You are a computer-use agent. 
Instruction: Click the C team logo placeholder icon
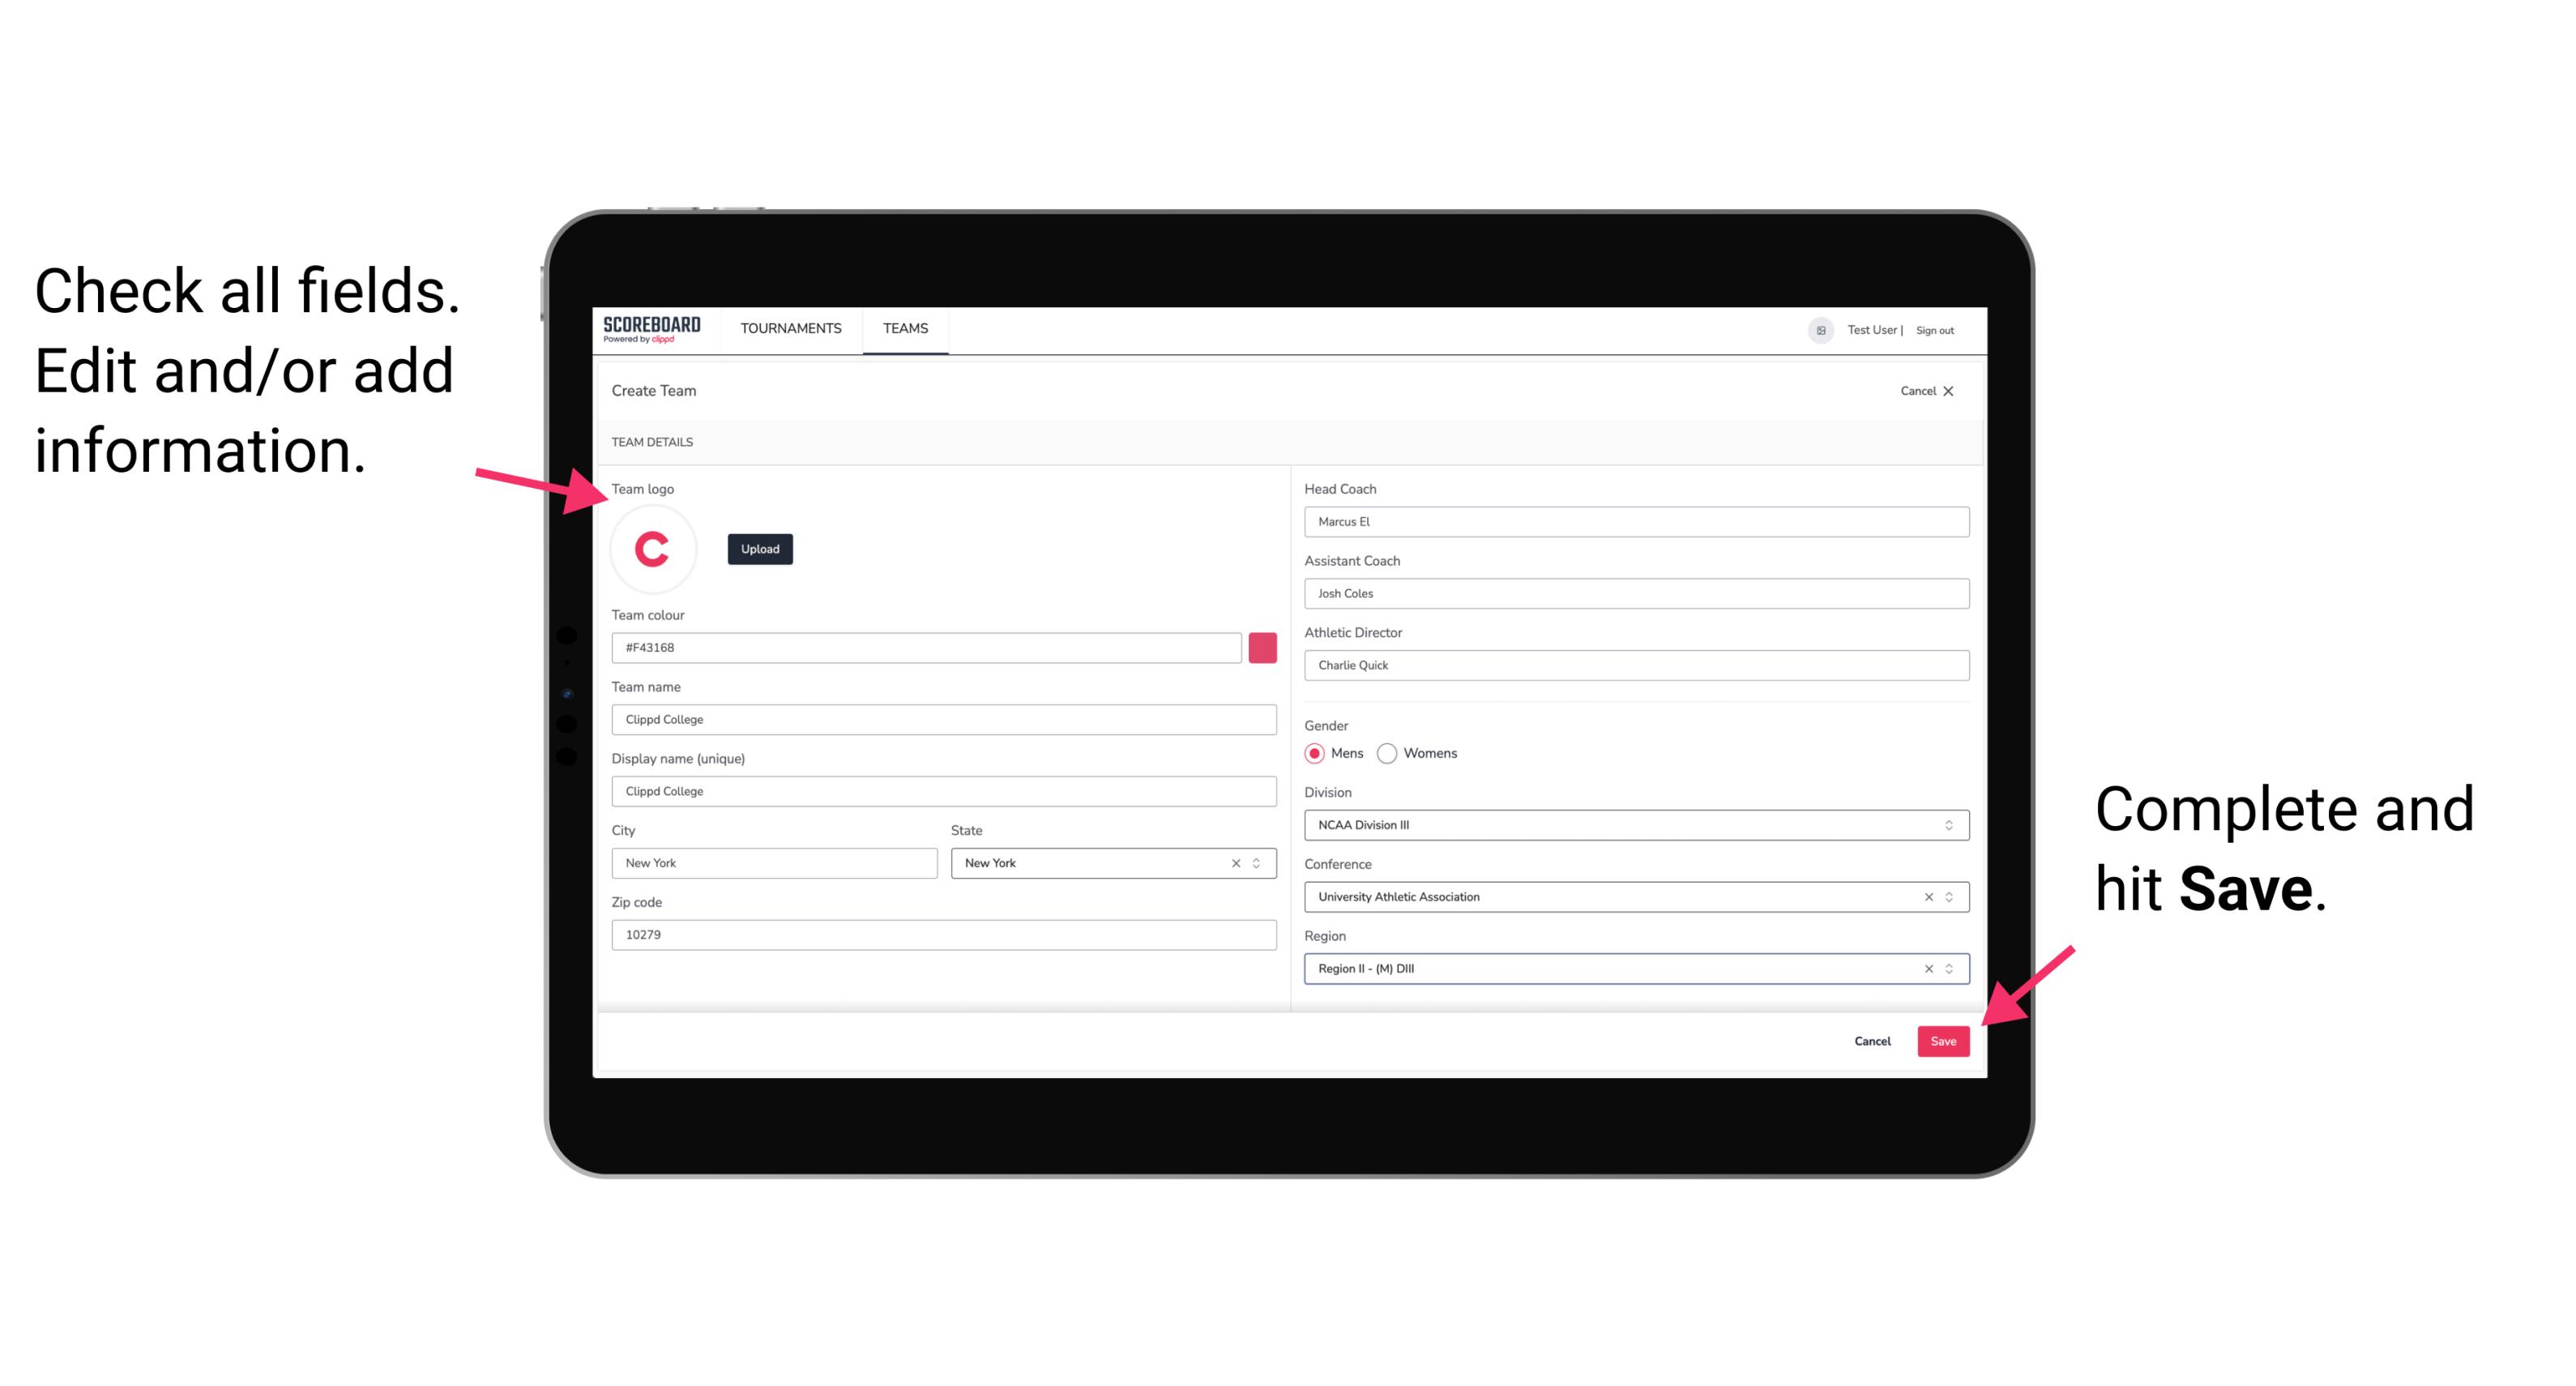[653, 550]
